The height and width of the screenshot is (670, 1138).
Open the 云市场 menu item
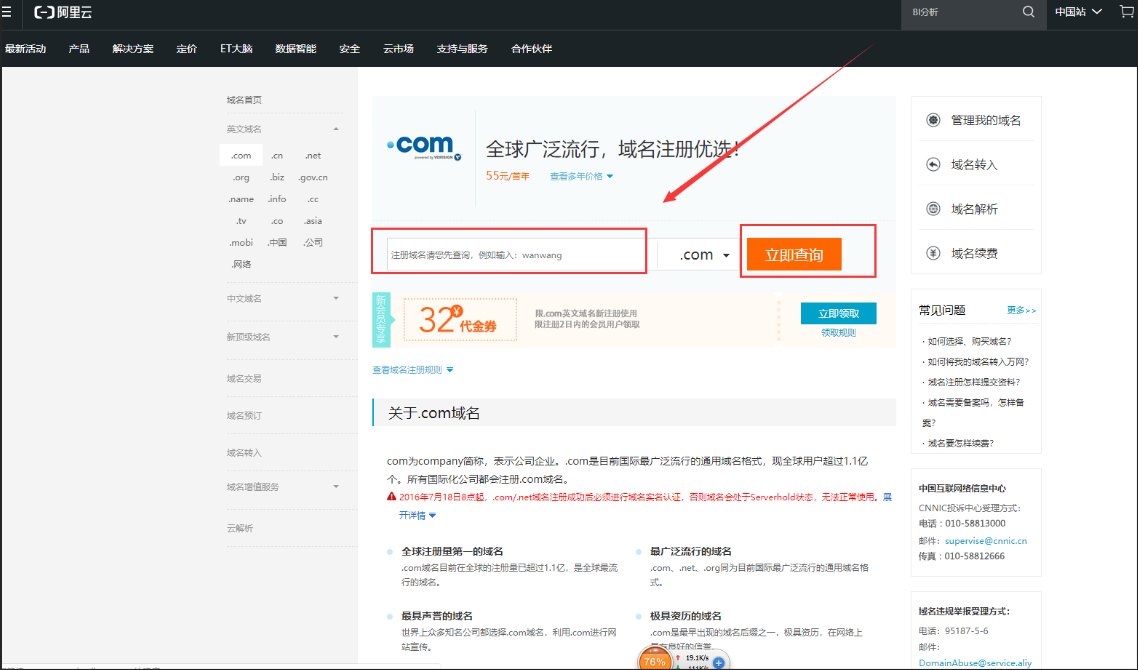tap(398, 49)
